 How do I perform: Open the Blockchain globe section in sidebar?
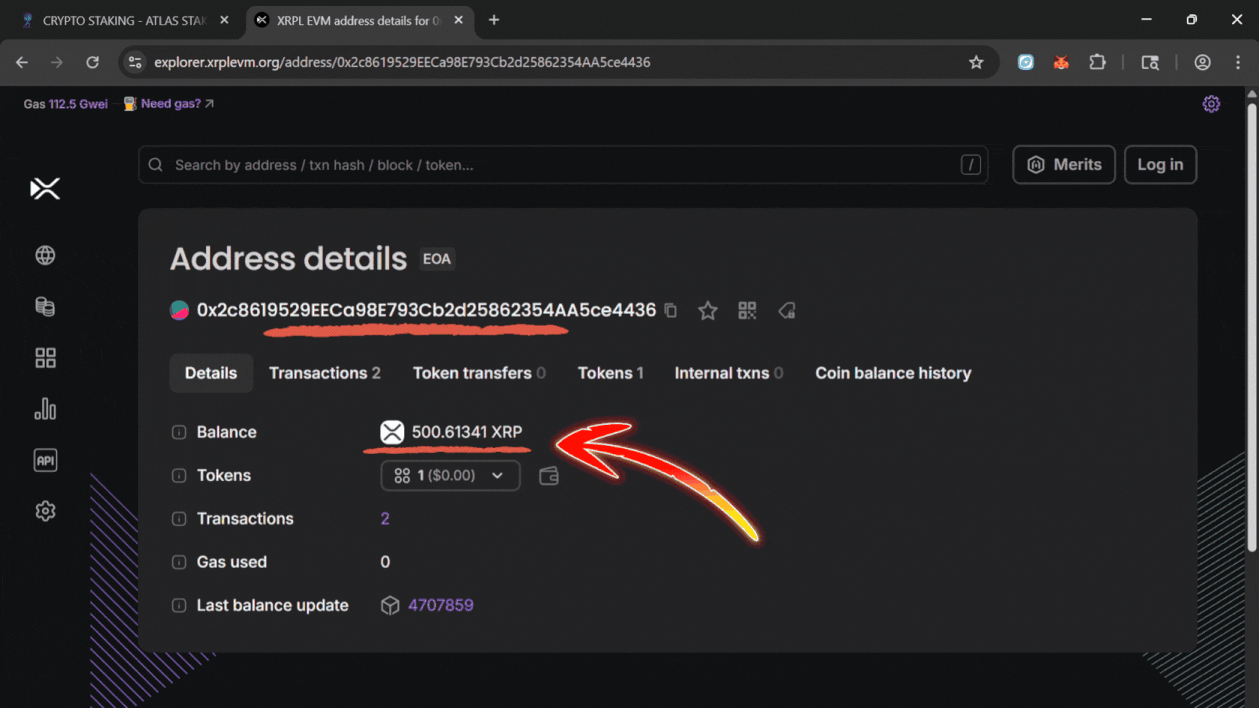(44, 255)
